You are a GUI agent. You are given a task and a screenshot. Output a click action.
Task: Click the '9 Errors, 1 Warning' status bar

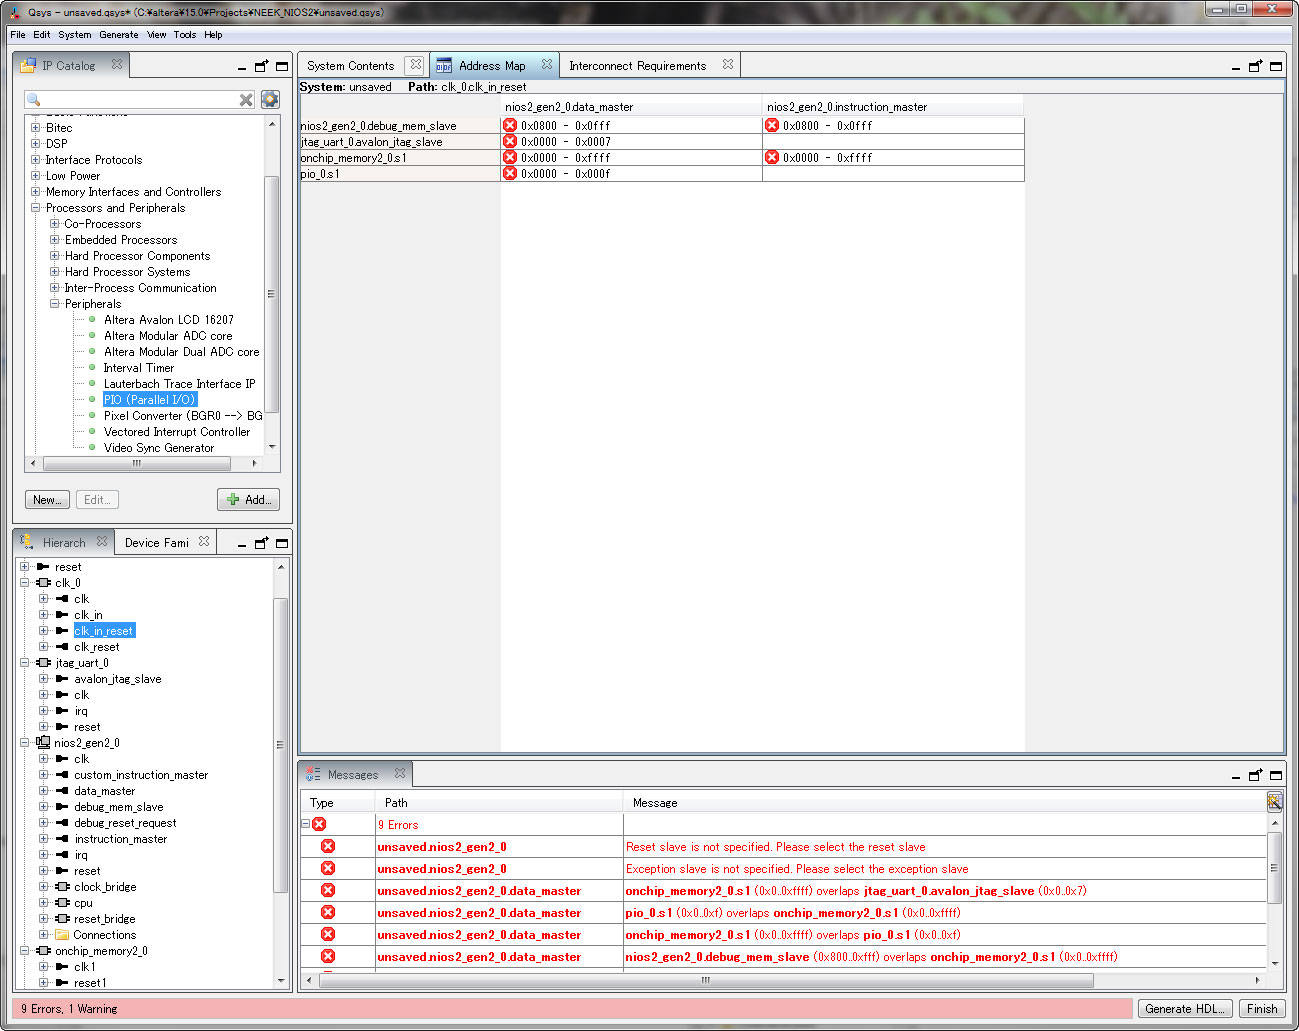pyautogui.click(x=572, y=1009)
